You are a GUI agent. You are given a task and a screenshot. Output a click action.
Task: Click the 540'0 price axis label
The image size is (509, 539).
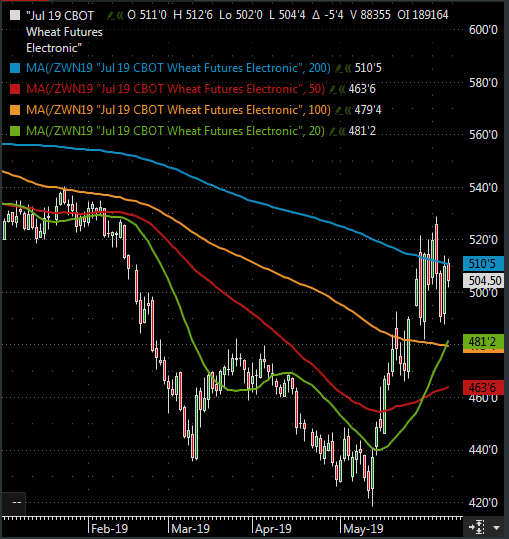coord(483,188)
